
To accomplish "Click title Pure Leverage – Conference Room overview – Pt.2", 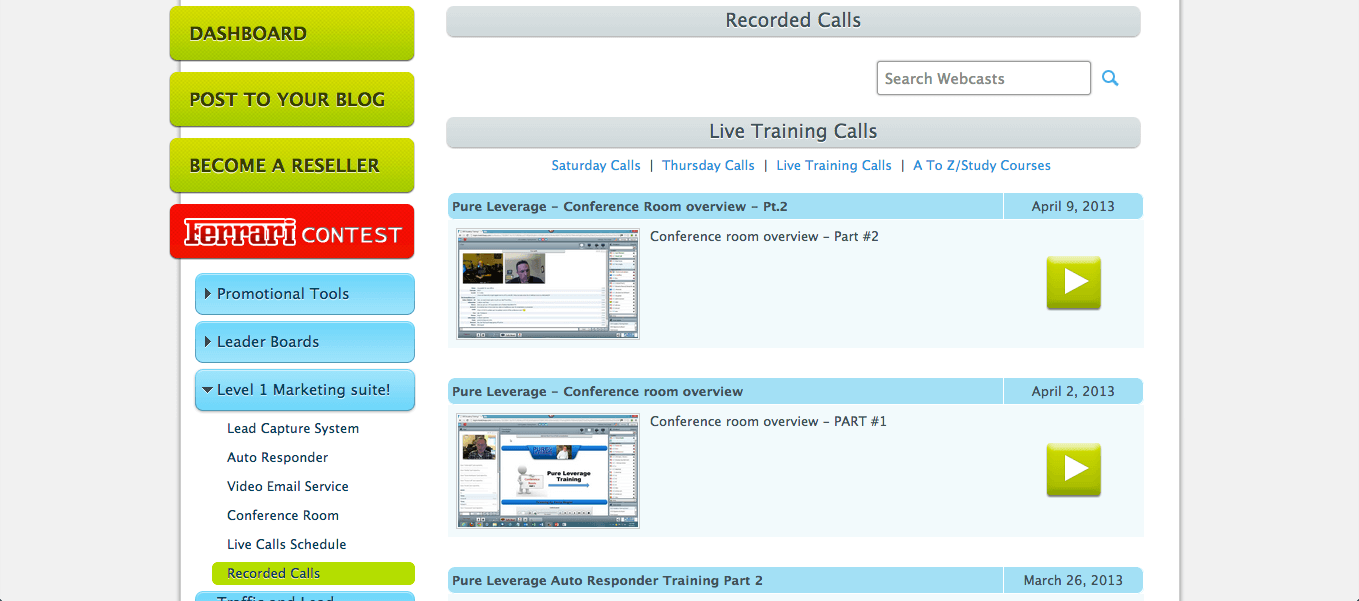I will click(620, 207).
